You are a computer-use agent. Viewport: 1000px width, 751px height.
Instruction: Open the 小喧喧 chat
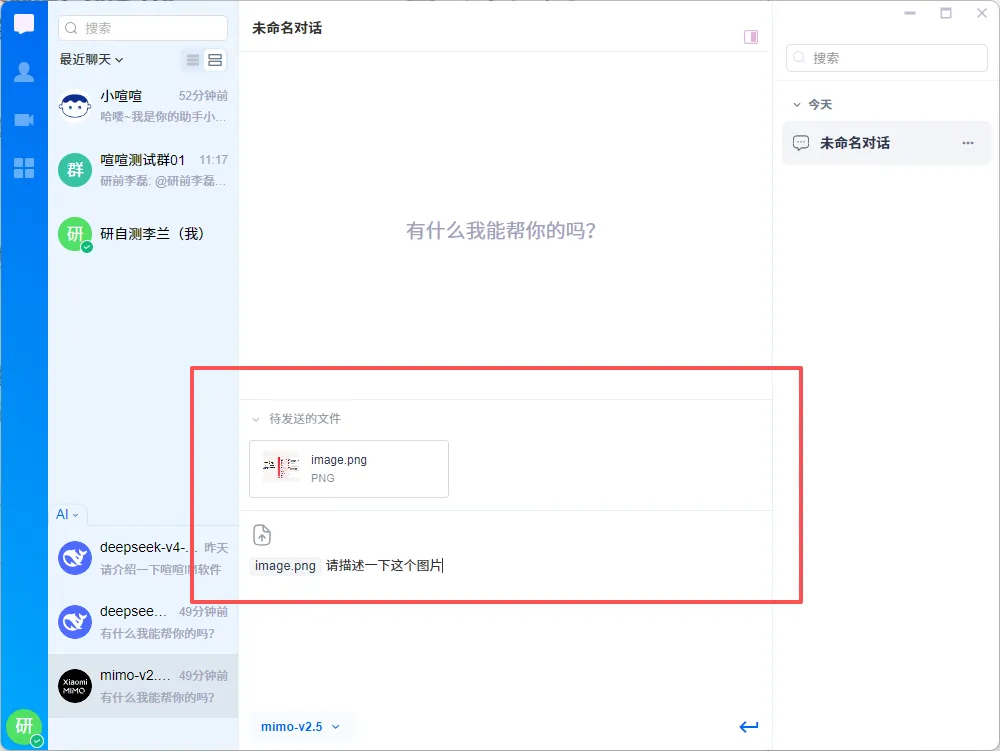(143, 106)
